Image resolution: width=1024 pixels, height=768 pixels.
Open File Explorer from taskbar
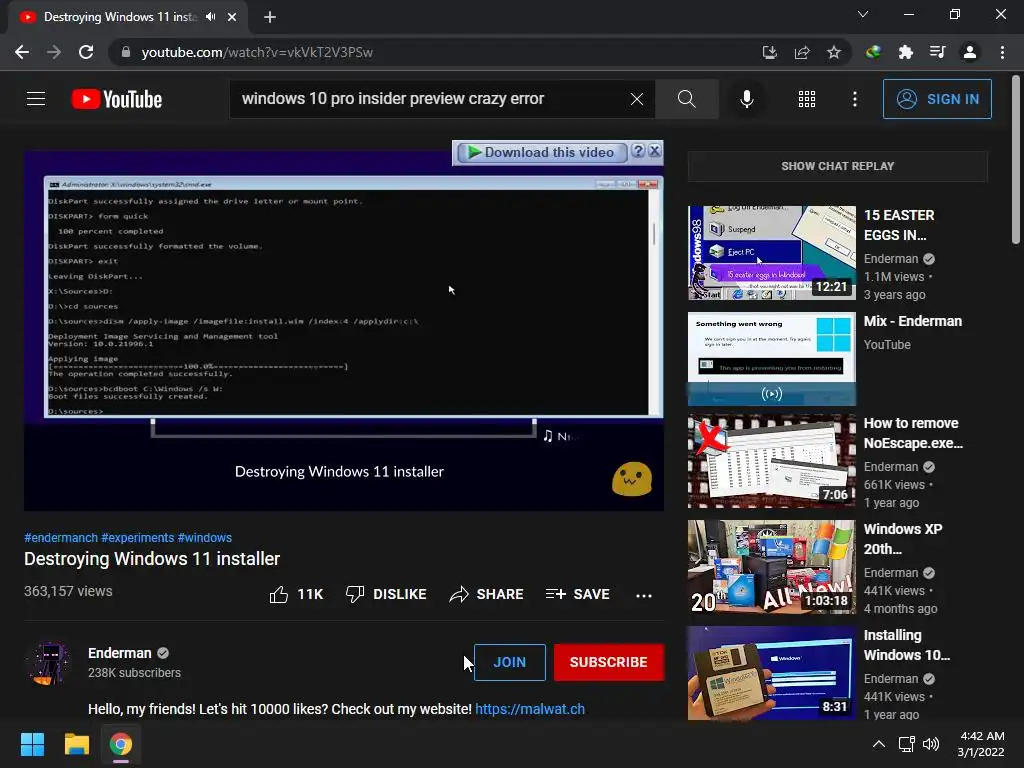pyautogui.click(x=76, y=744)
